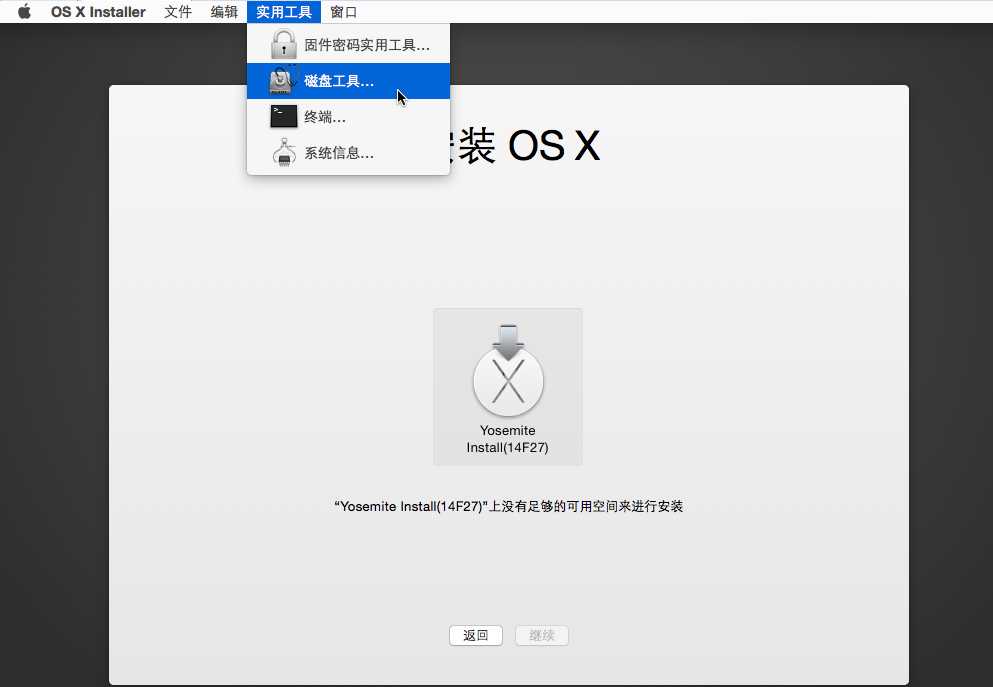Open the OS X Installer menu
The image size is (993, 687).
[98, 12]
